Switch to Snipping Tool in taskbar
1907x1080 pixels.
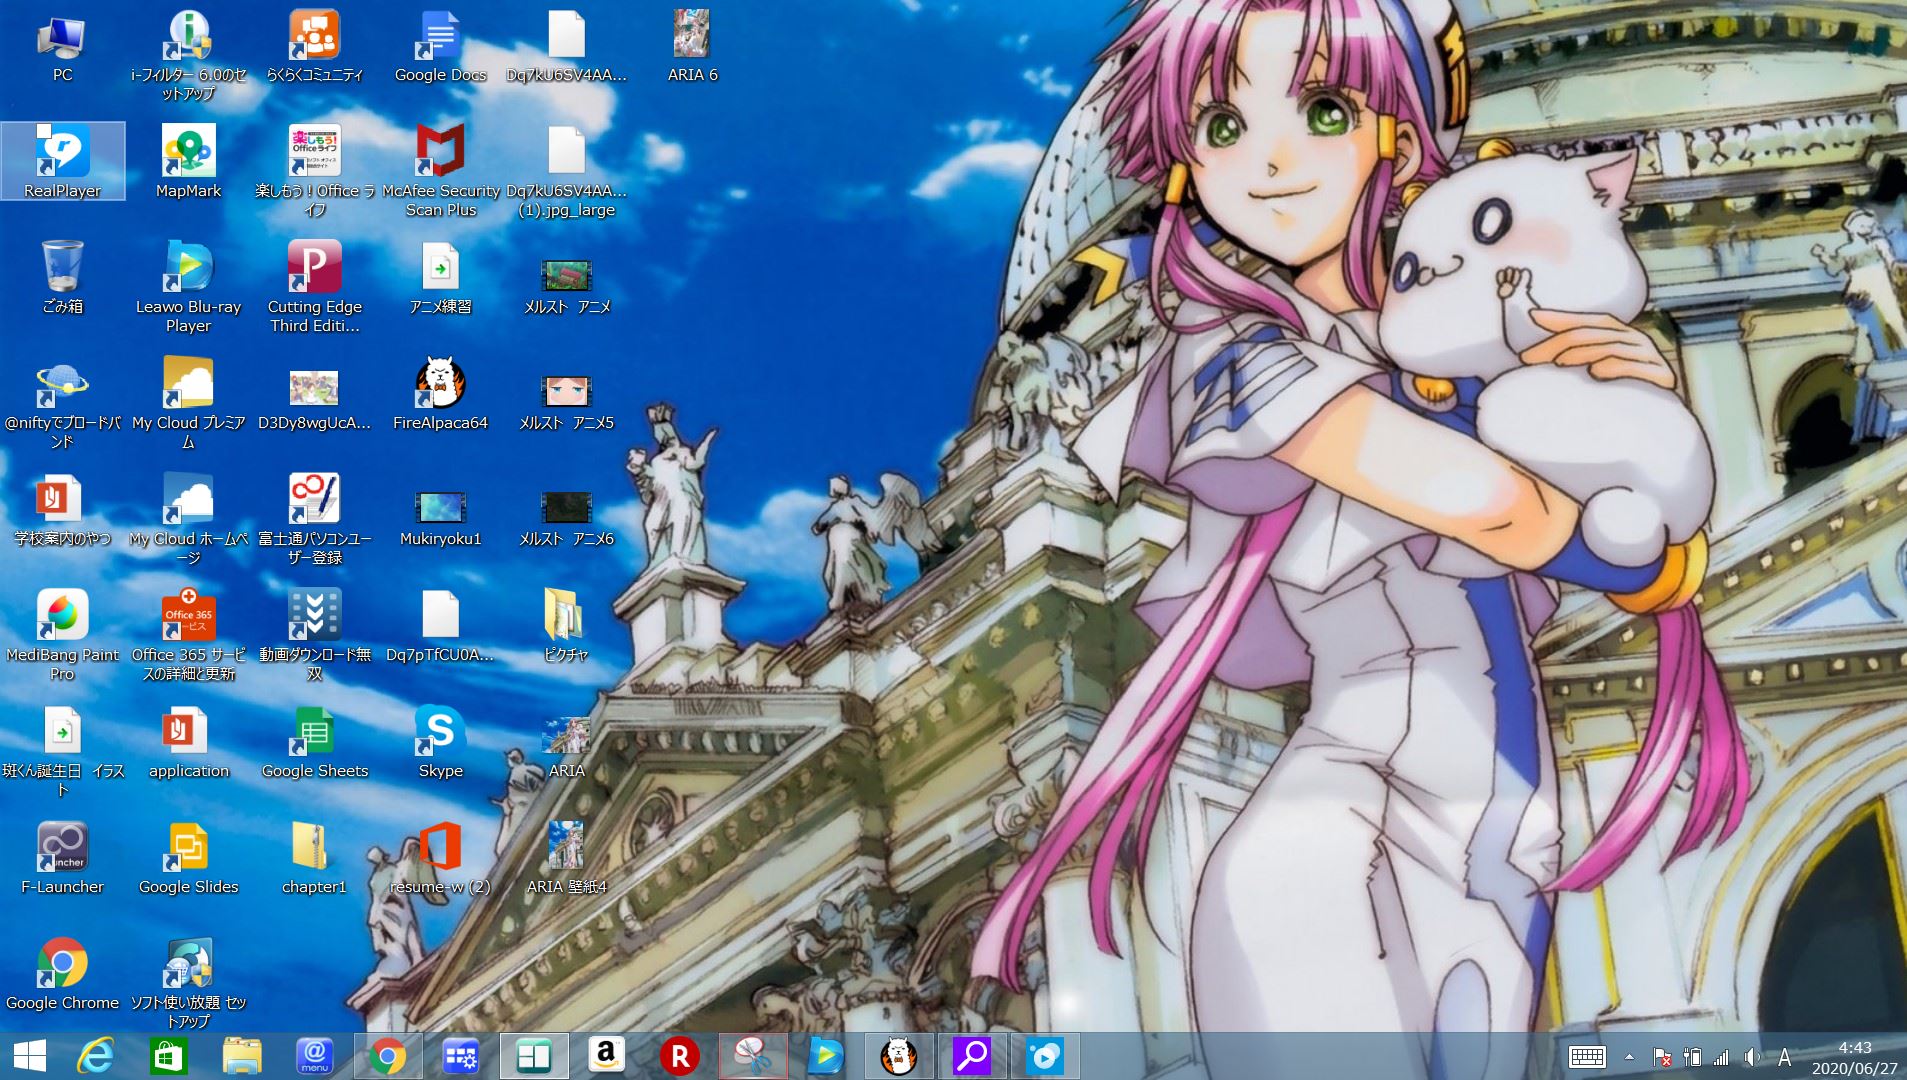click(752, 1056)
